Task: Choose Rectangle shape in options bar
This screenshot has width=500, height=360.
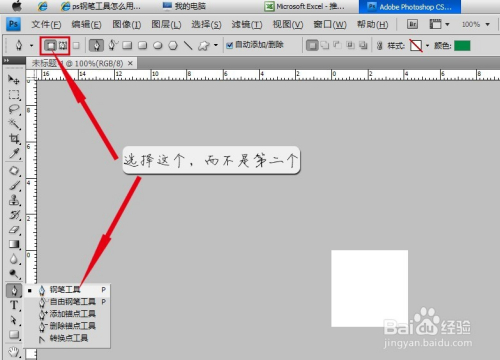Action: click(x=127, y=45)
